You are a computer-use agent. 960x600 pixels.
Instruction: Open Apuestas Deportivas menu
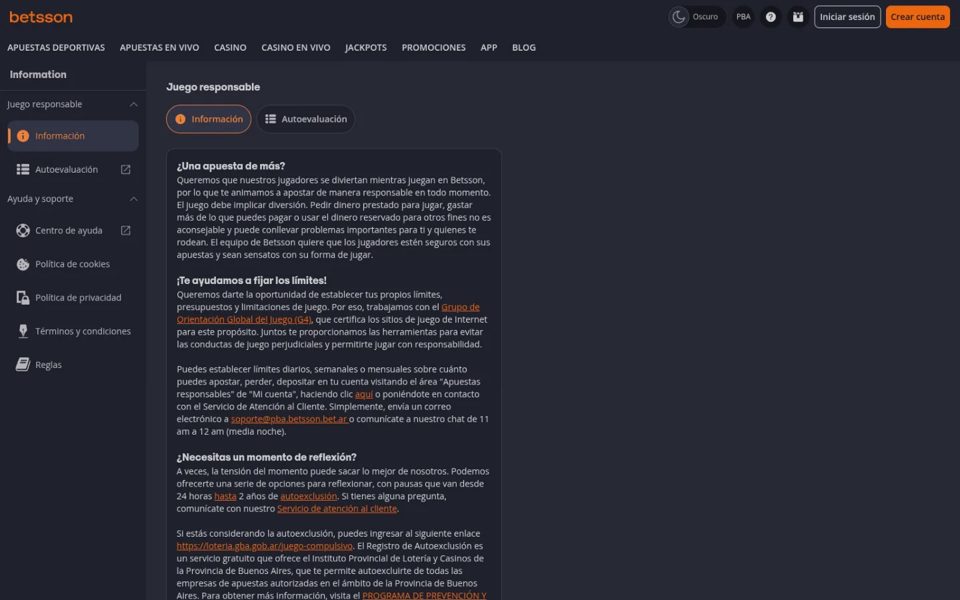point(56,47)
